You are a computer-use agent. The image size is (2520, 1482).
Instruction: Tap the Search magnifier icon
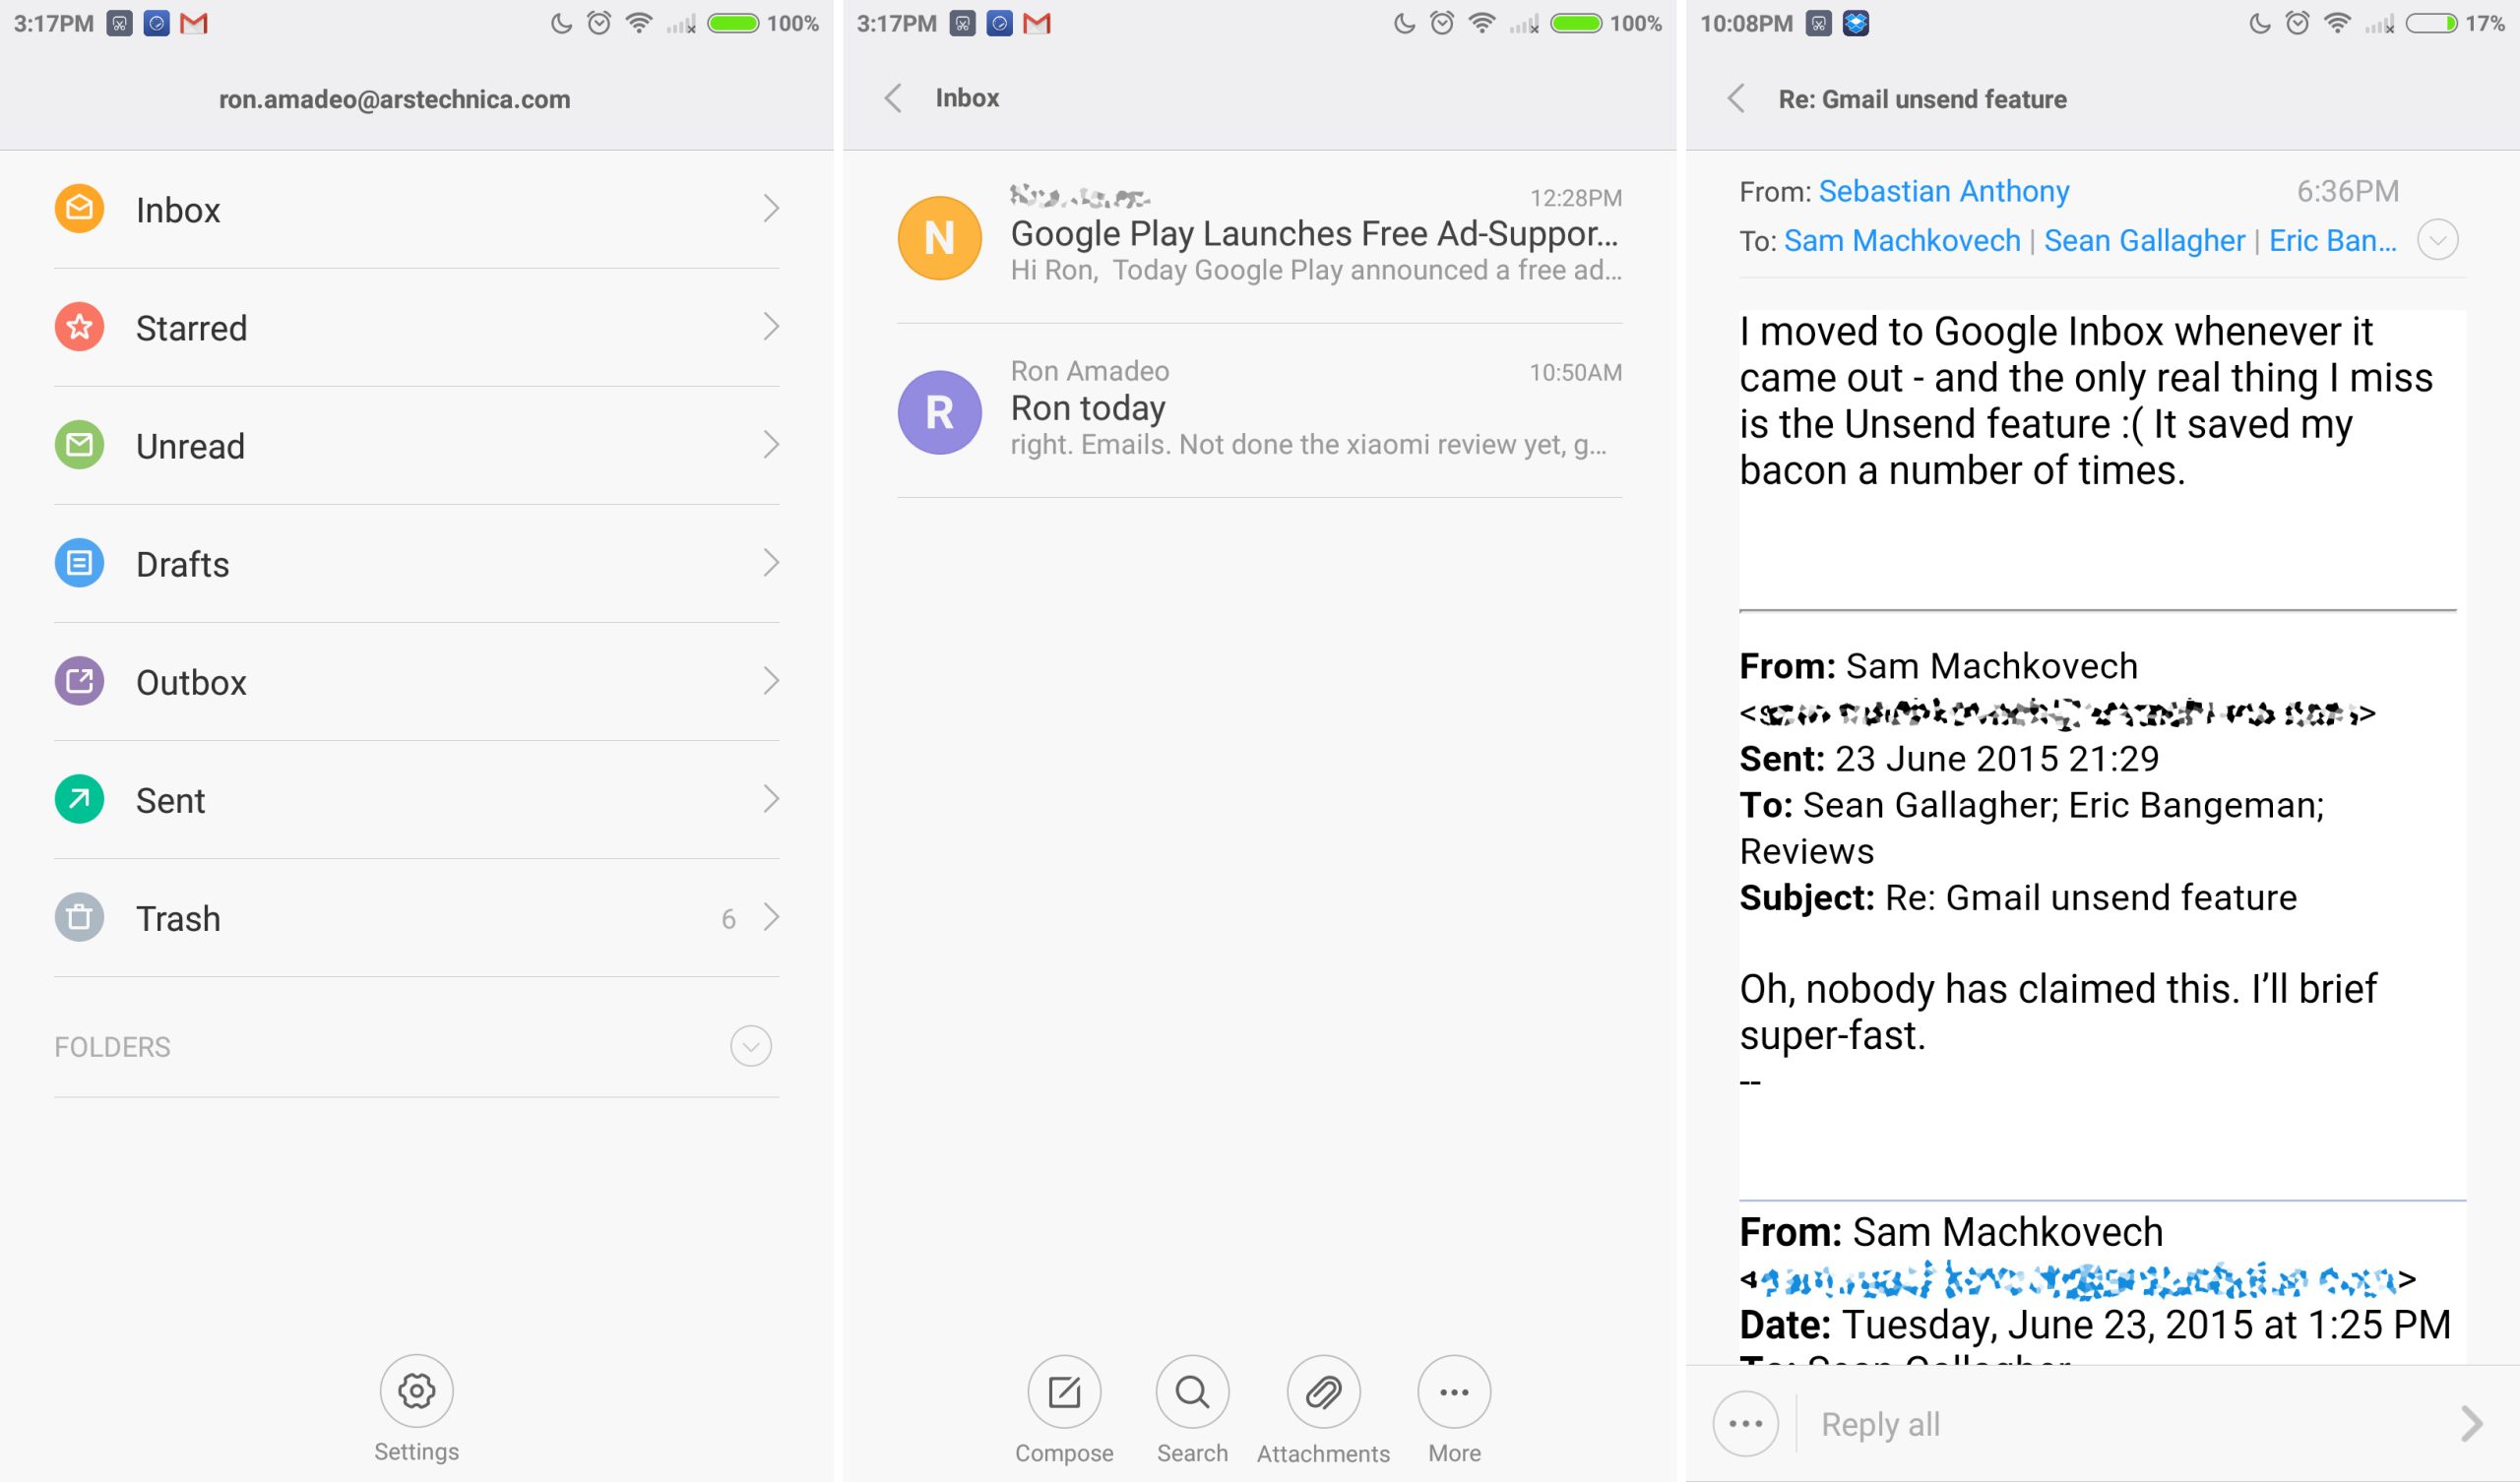[x=1192, y=1391]
